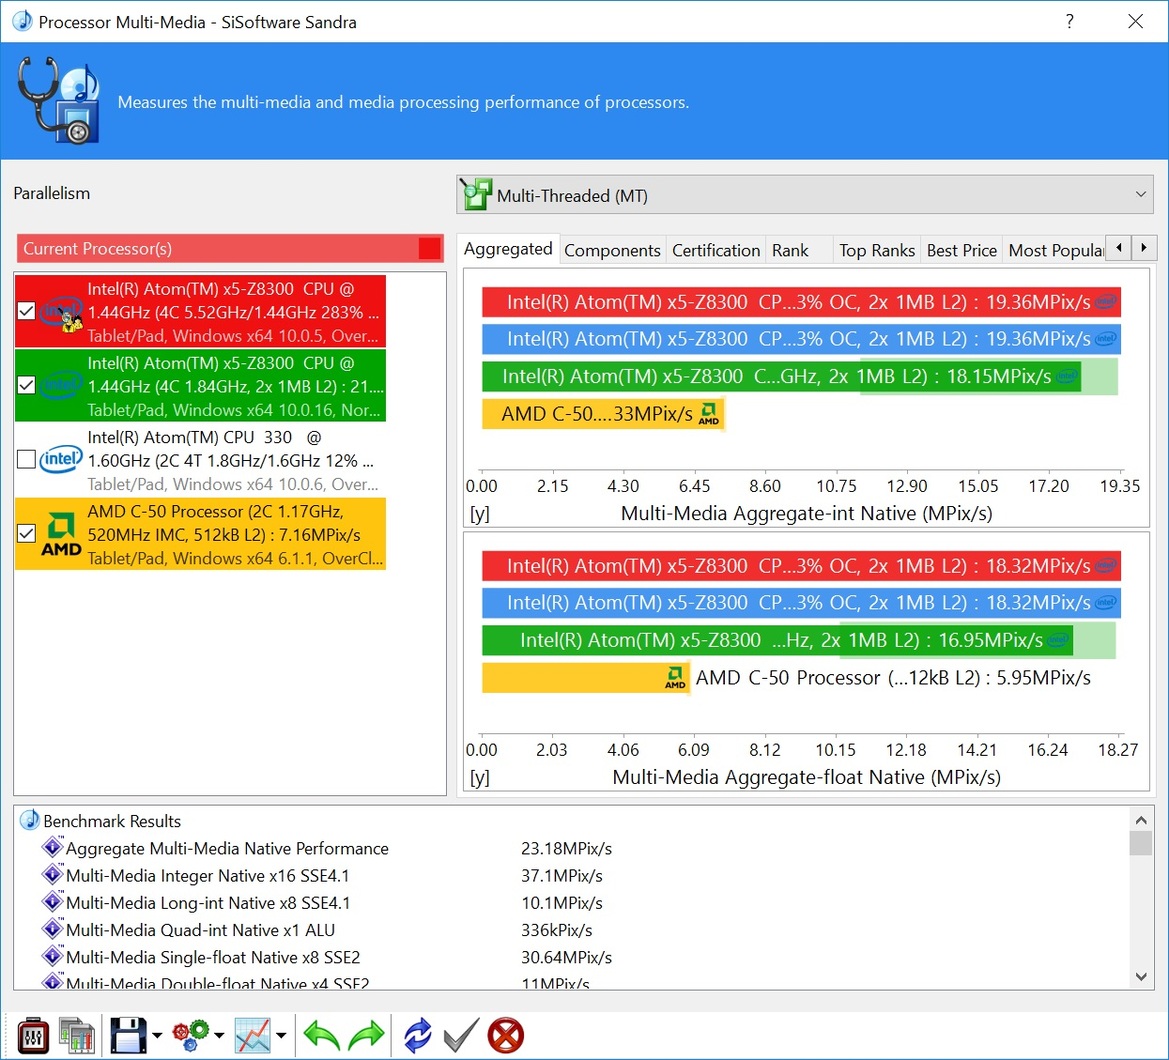Click the 336kPix/s quad-int value

(557, 930)
